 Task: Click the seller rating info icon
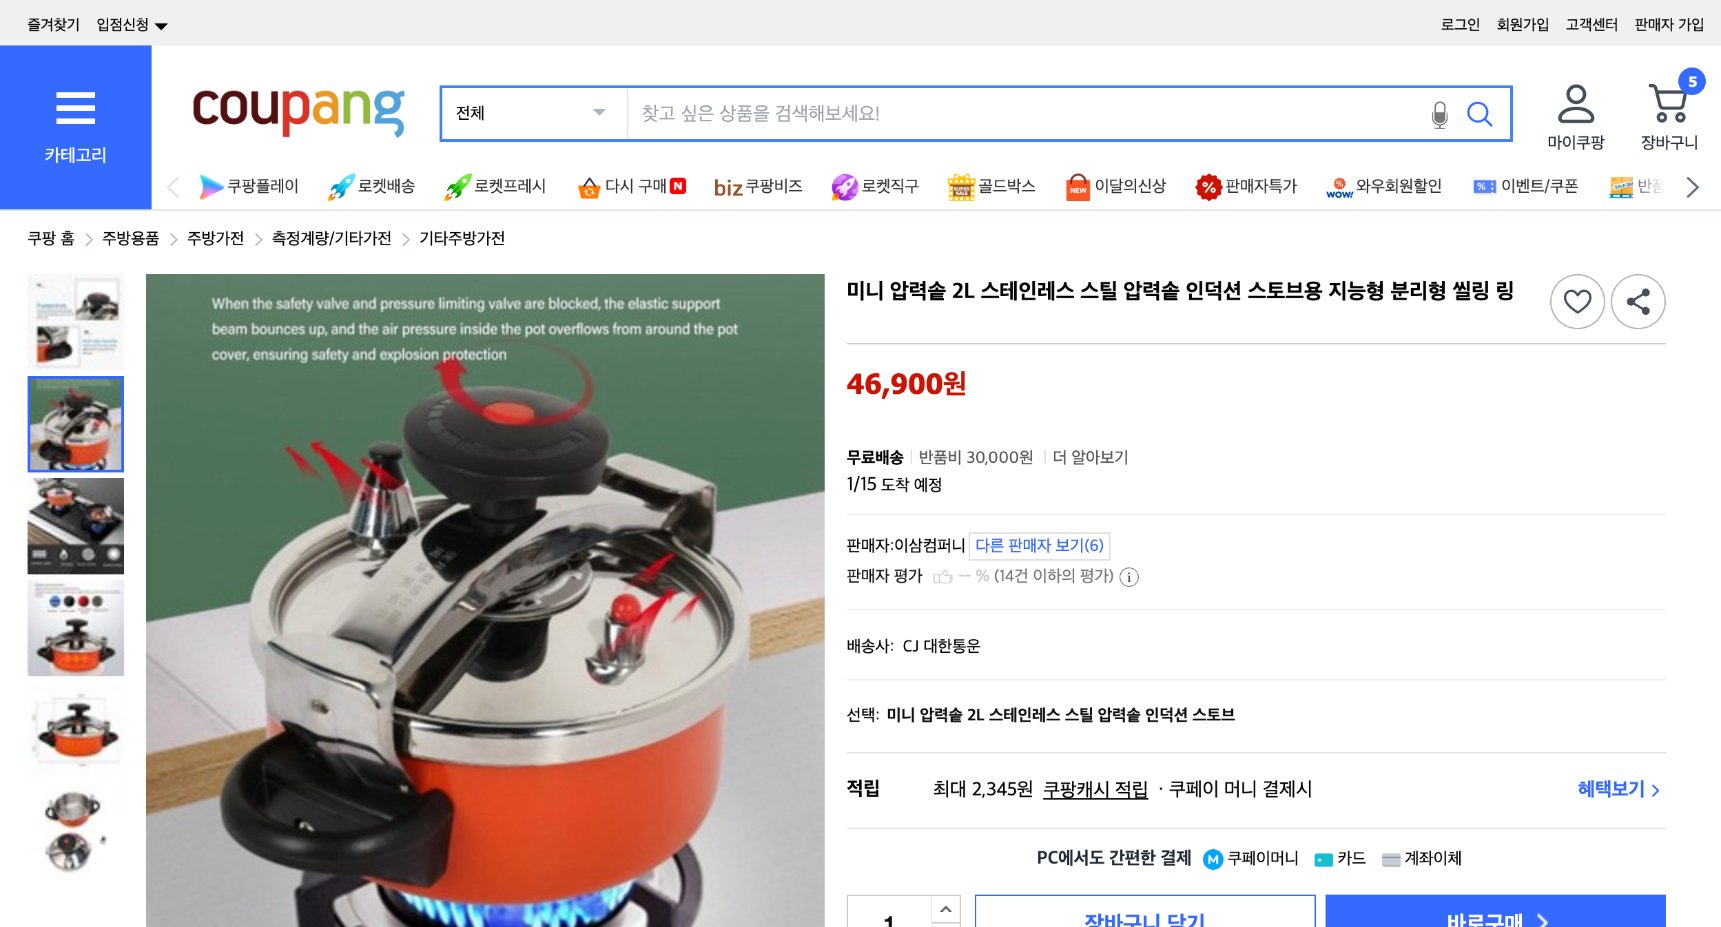click(1129, 577)
